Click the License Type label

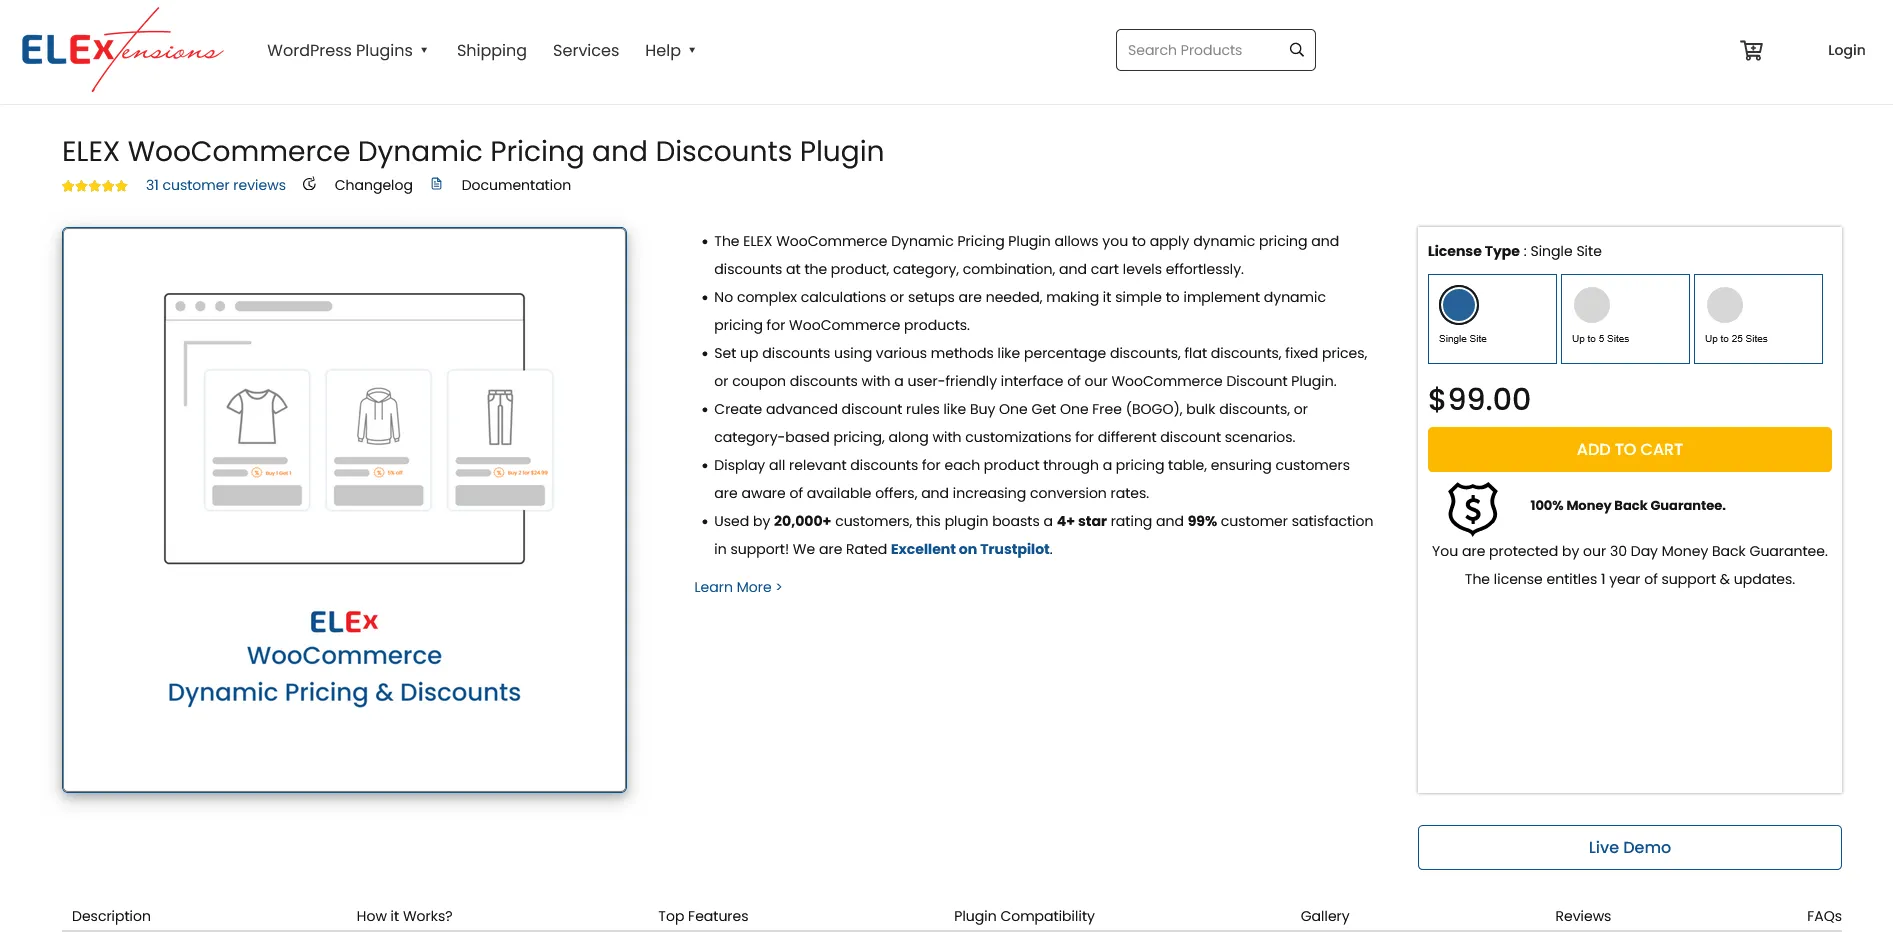coord(1474,251)
